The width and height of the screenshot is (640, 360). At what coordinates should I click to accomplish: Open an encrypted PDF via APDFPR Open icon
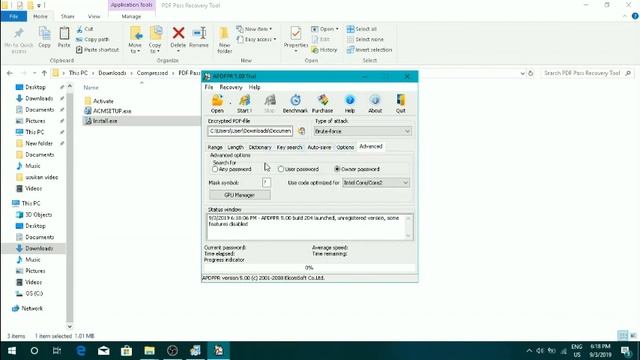point(217,104)
